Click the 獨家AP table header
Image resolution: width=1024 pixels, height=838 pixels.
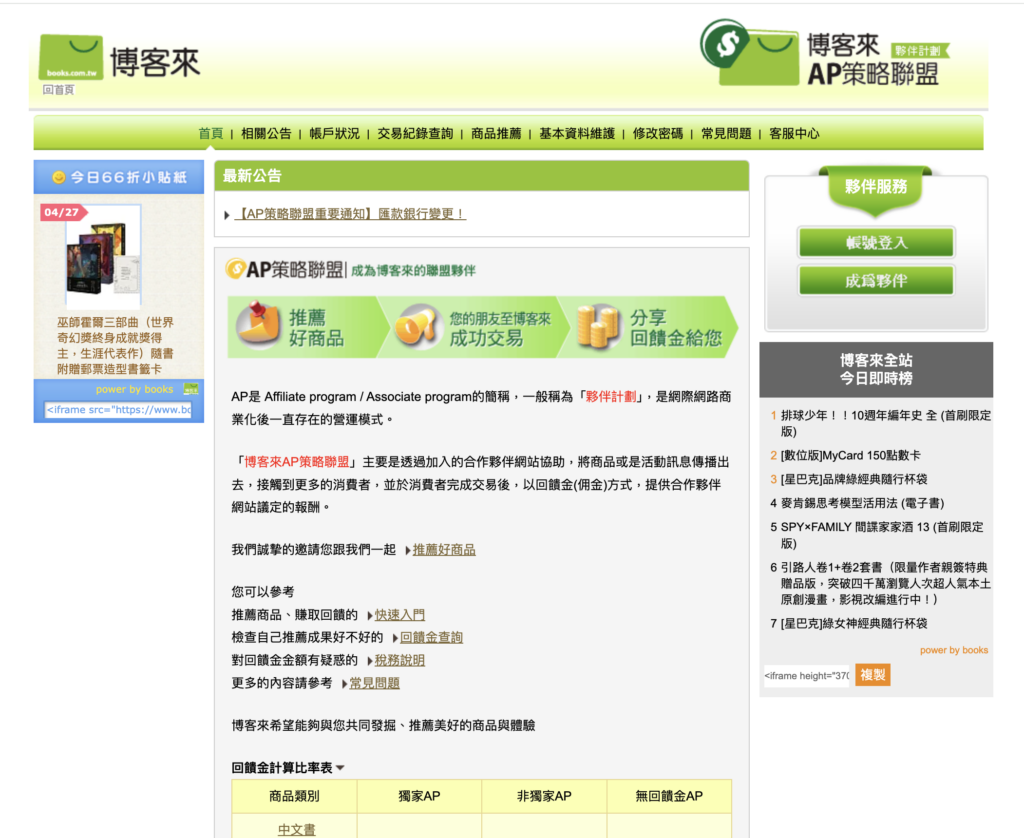pos(419,796)
